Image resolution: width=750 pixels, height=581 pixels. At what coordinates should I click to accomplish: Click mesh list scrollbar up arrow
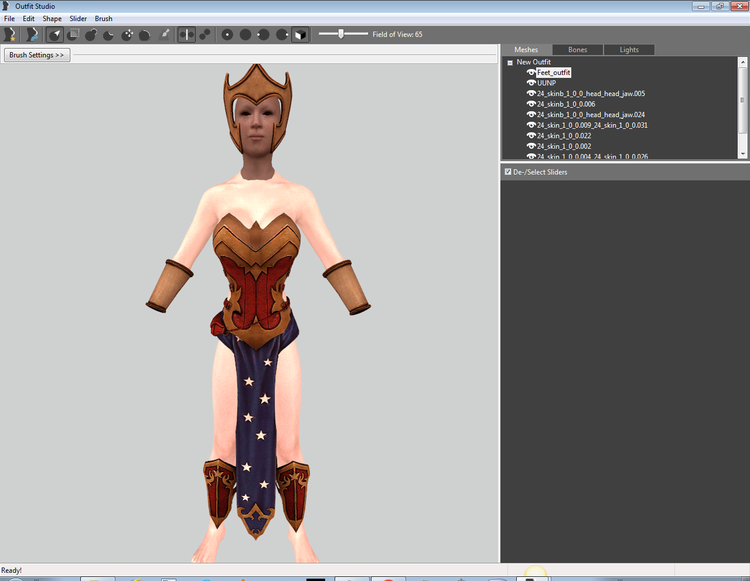tap(742, 62)
